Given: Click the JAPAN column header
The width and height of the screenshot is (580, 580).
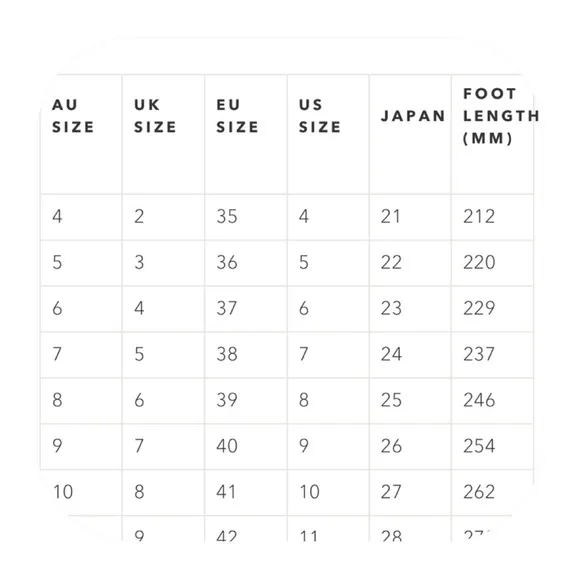Looking at the screenshot, I should point(413,116).
